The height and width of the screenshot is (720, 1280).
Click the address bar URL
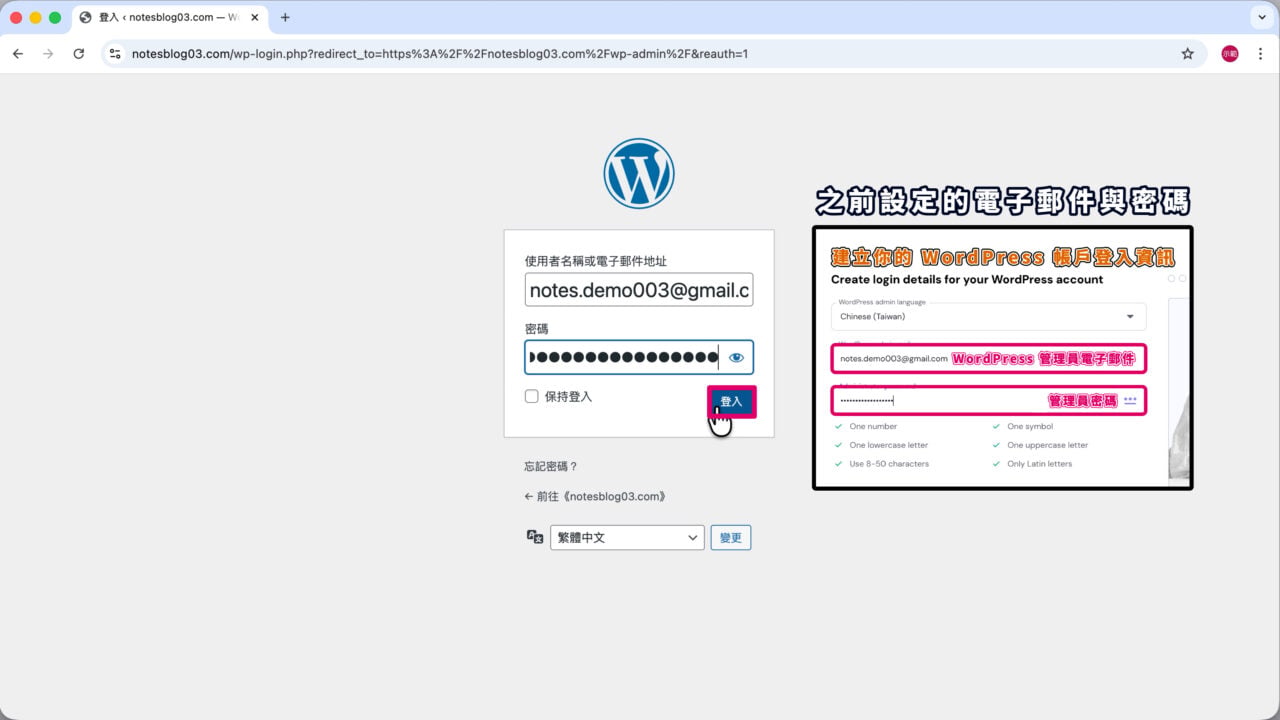coord(440,54)
